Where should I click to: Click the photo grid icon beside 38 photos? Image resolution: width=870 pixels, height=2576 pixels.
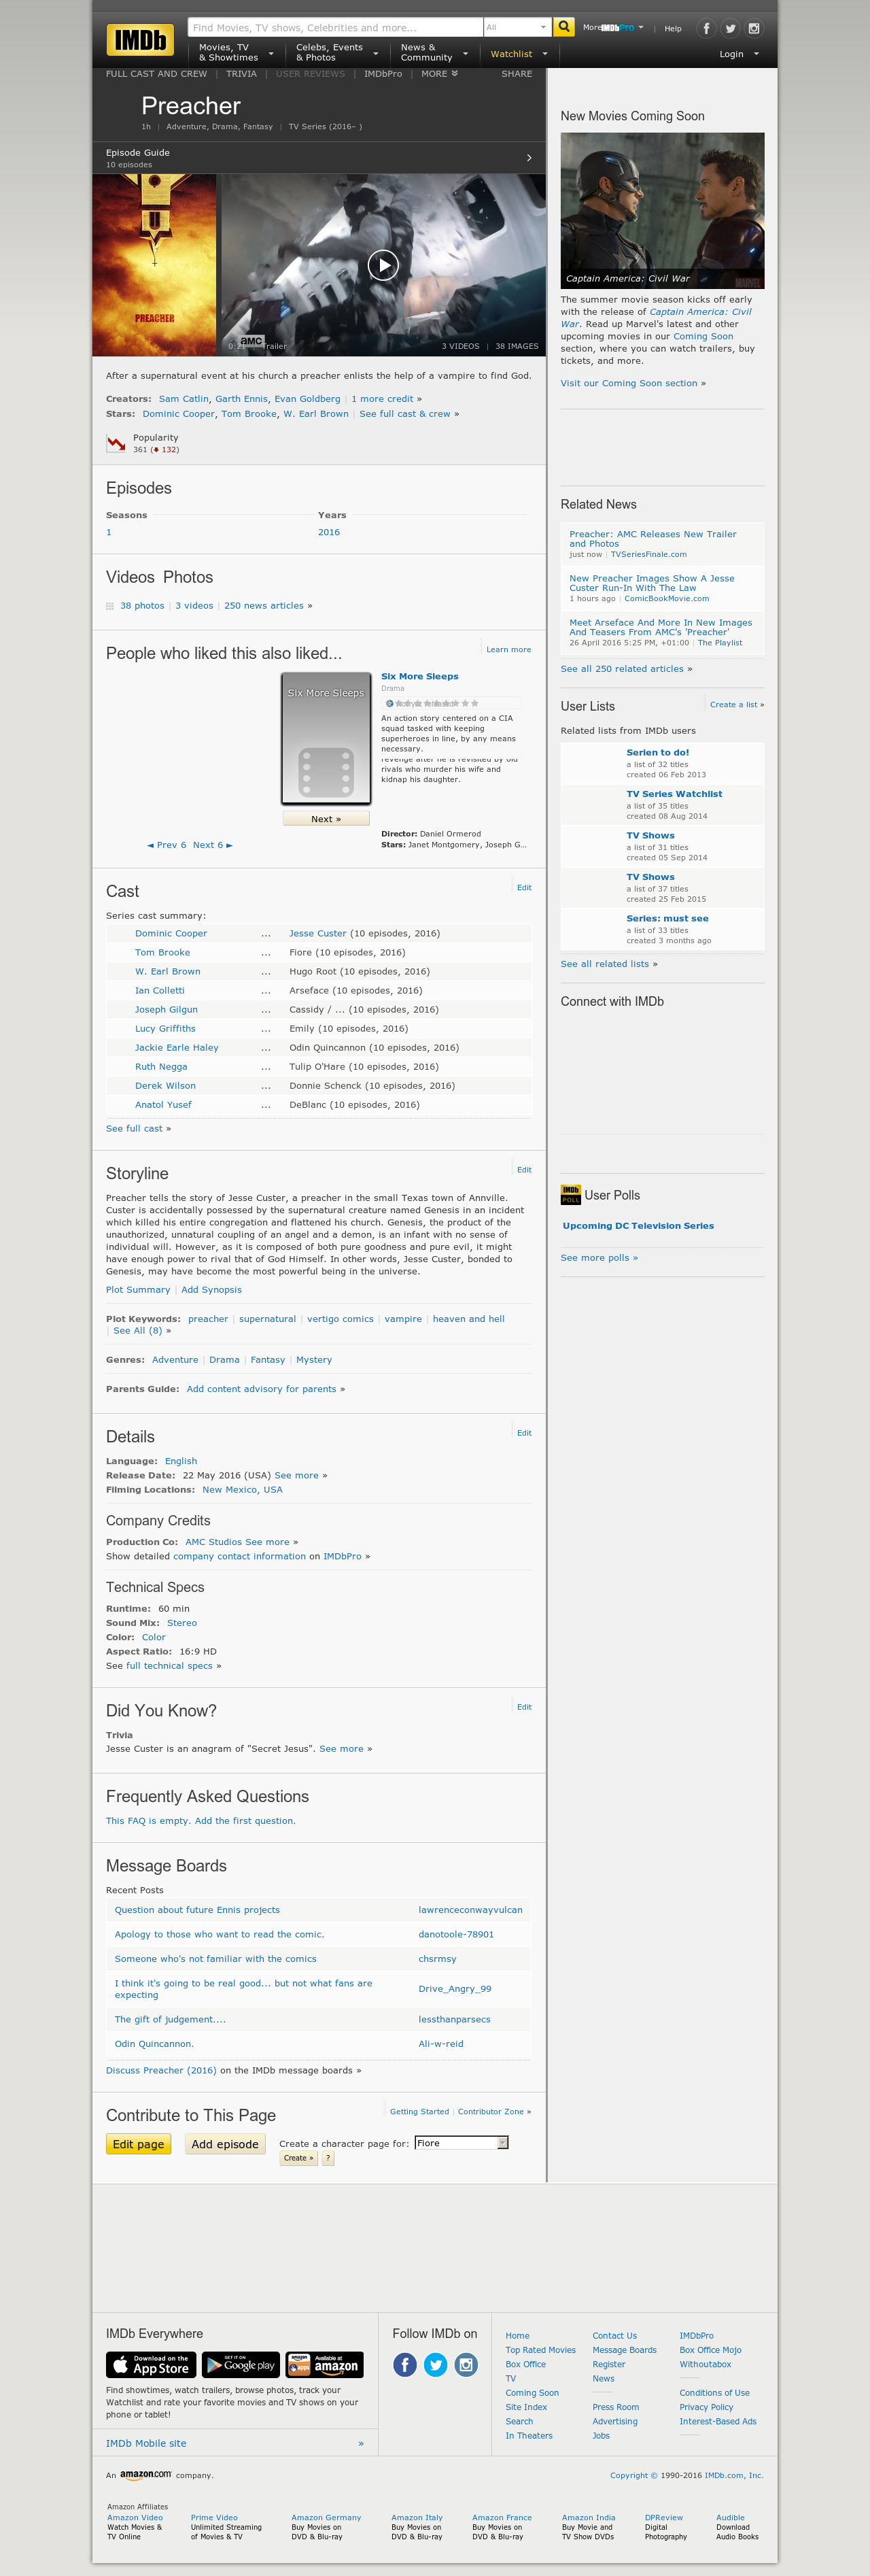tap(110, 606)
